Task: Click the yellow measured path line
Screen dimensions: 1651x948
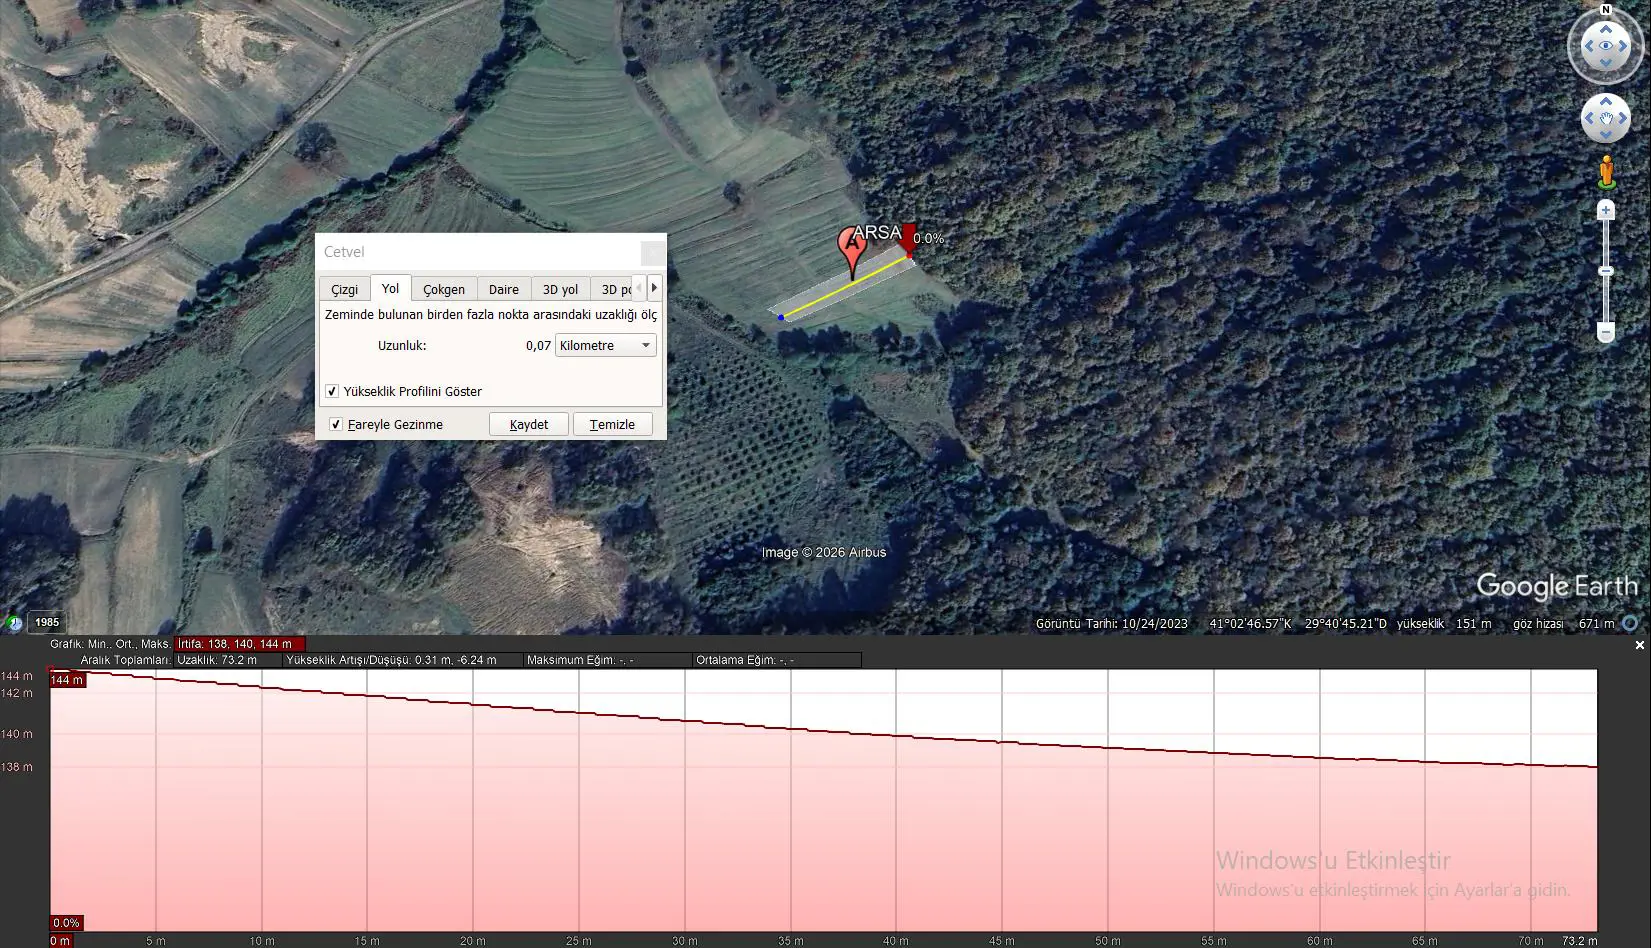Action: 845,287
